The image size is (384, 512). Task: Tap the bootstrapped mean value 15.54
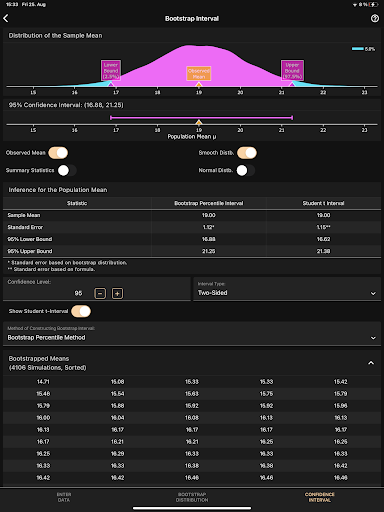tap(117, 394)
